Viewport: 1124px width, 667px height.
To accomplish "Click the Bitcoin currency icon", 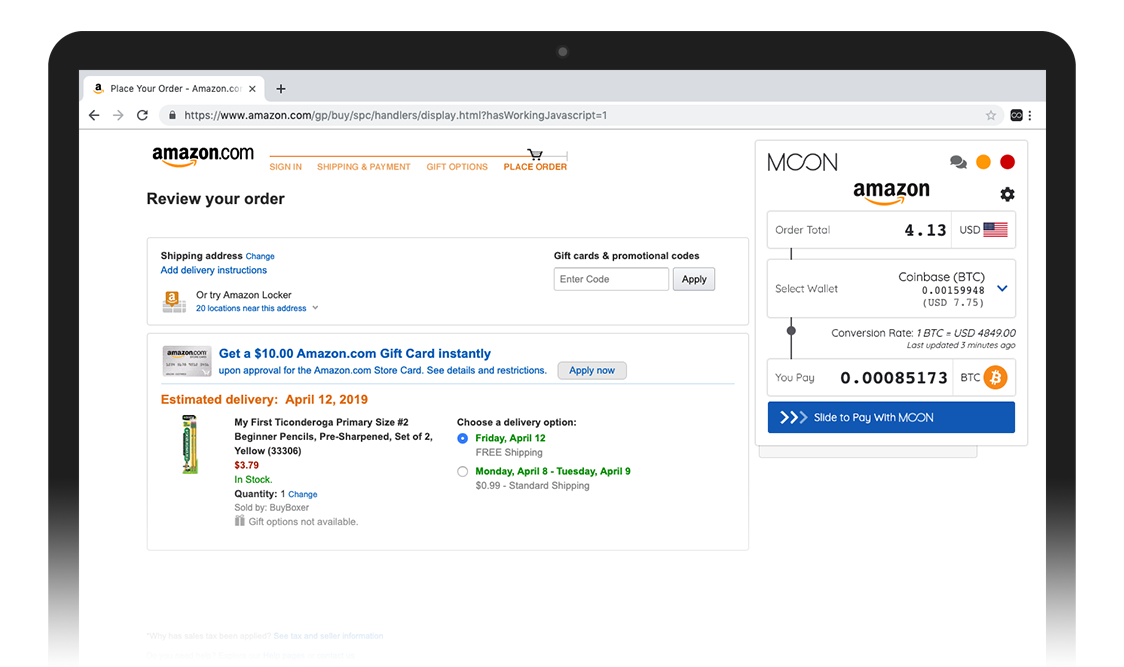I will 995,378.
